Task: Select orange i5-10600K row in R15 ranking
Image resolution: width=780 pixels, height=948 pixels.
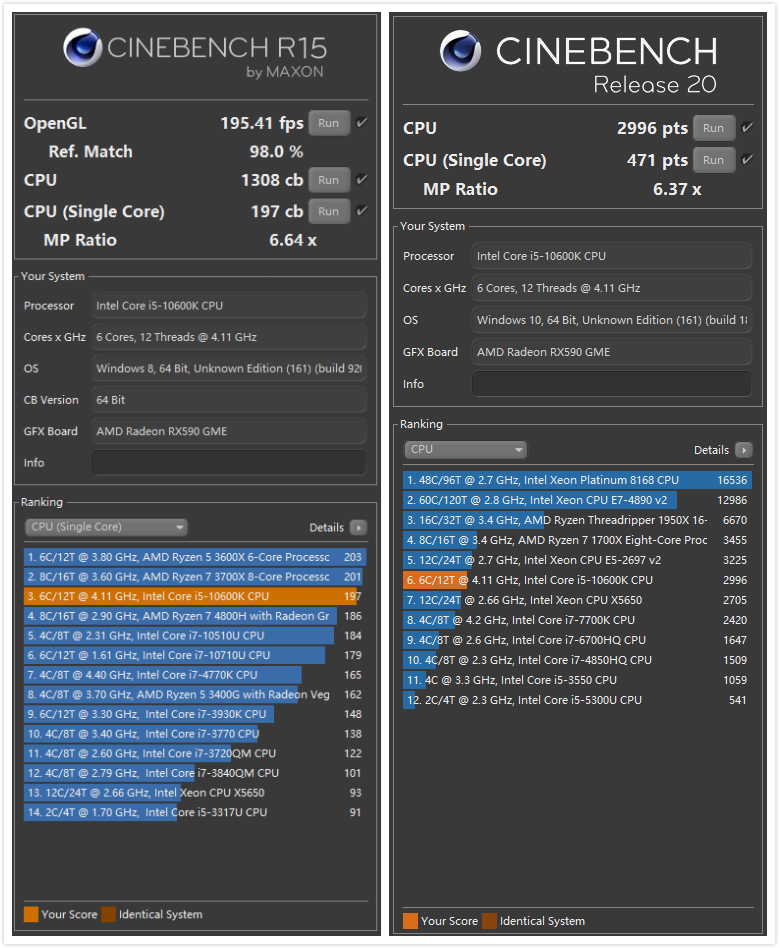Action: (195, 597)
